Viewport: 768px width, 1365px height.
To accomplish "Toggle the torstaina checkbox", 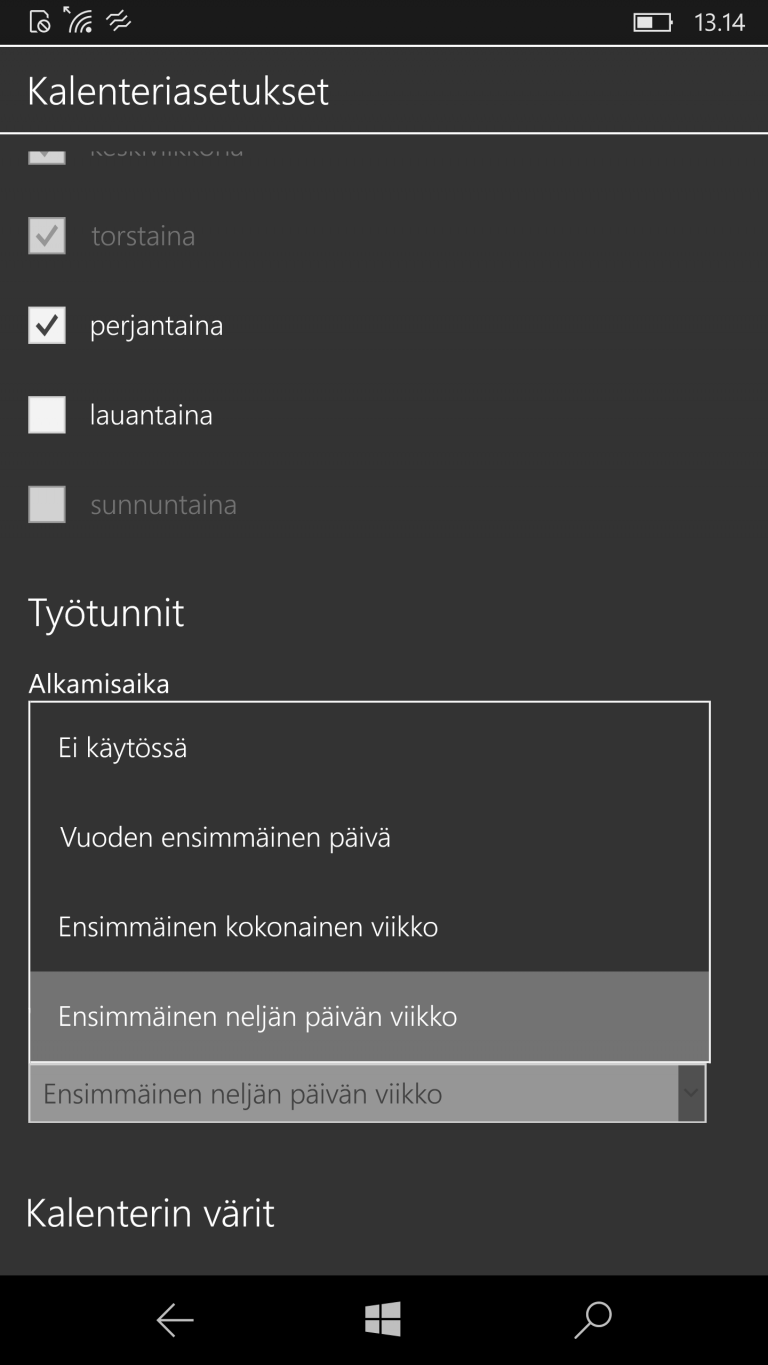I will pyautogui.click(x=46, y=235).
